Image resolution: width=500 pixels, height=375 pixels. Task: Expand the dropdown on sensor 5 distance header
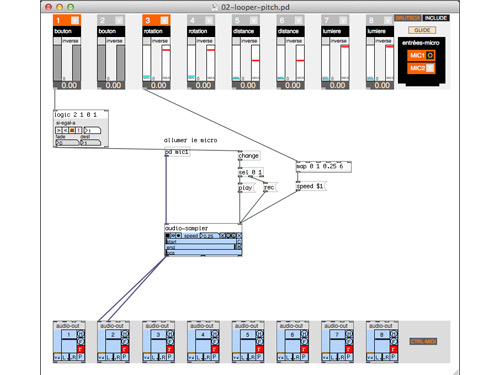point(254,20)
